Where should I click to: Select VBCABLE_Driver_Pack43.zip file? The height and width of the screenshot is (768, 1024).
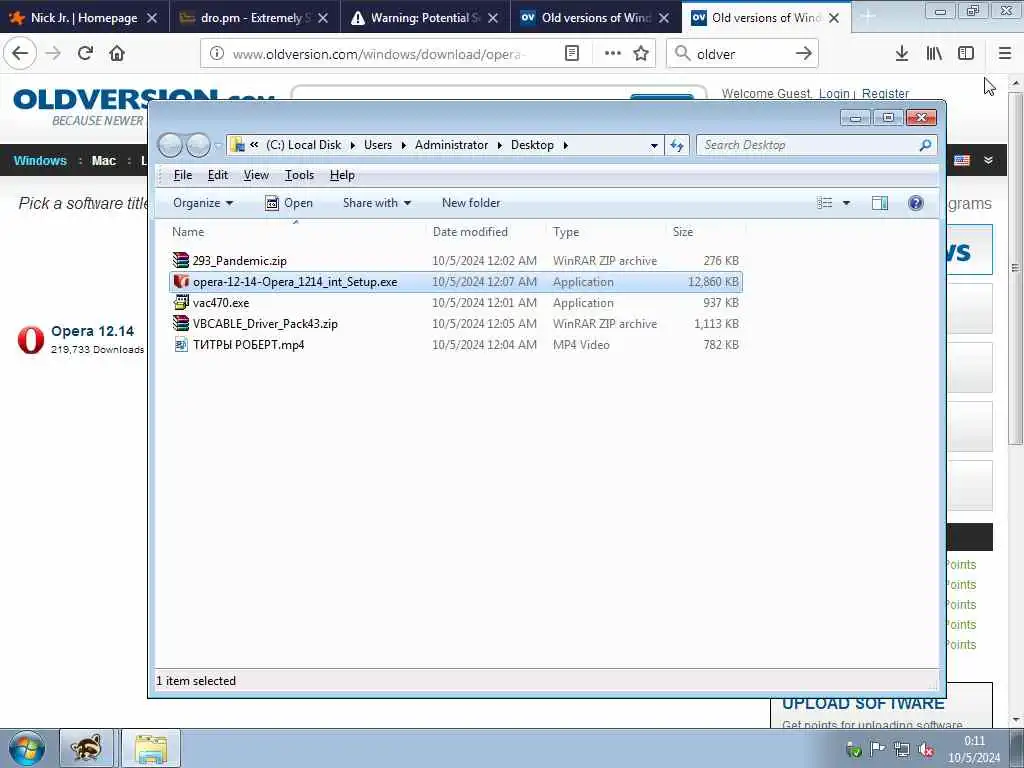coord(455,323)
